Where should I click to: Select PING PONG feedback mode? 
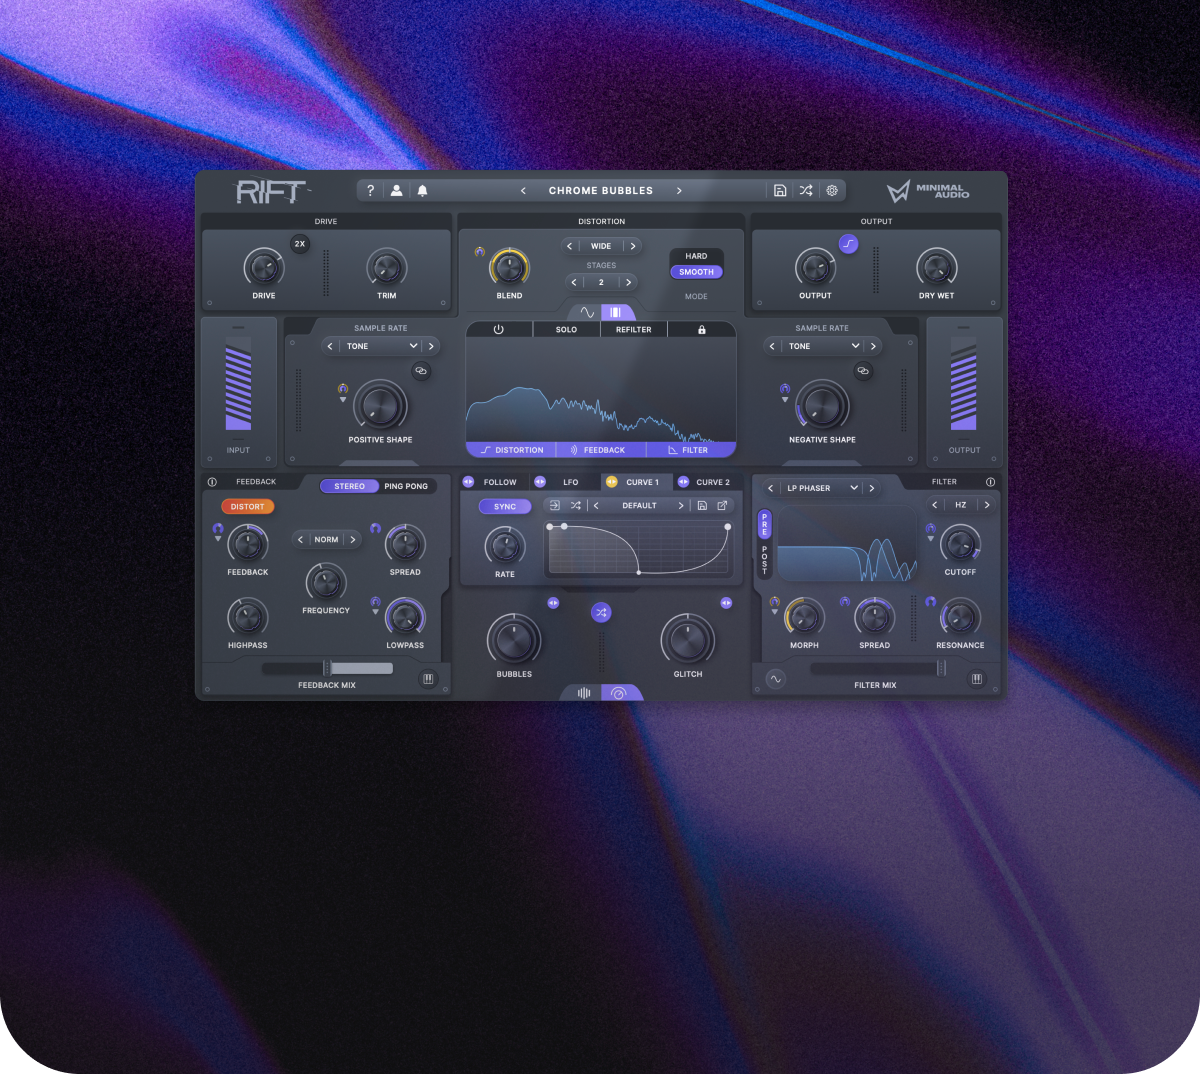coord(406,486)
